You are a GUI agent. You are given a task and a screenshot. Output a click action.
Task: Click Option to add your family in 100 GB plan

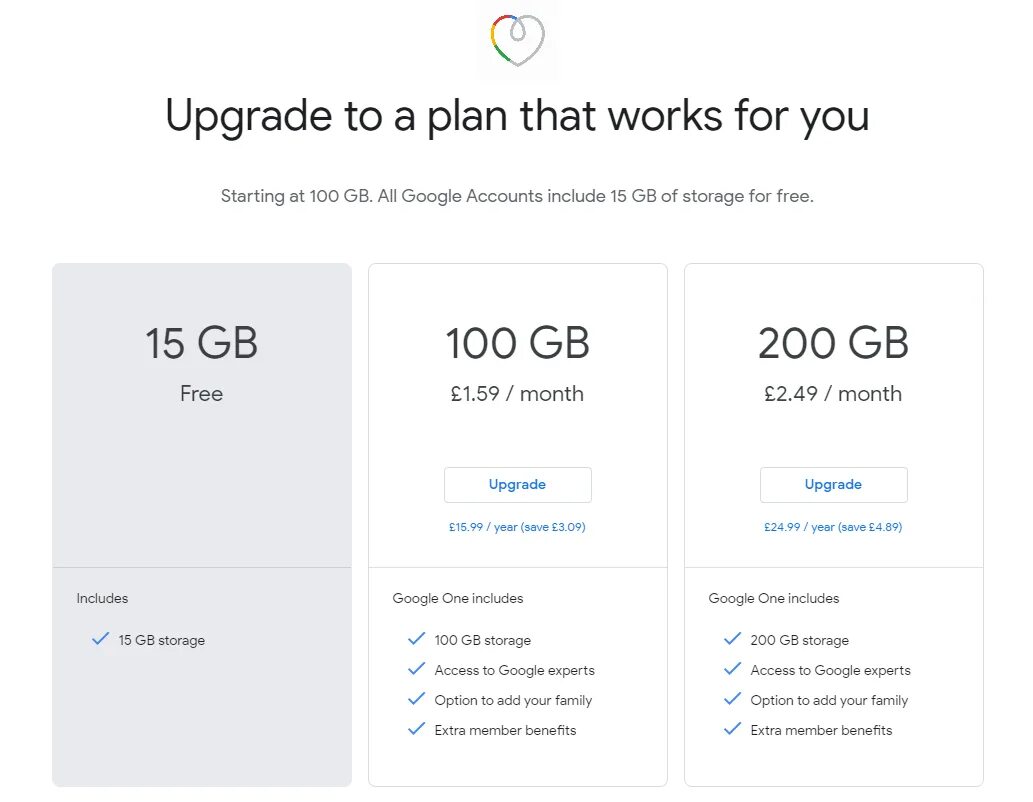pos(513,700)
